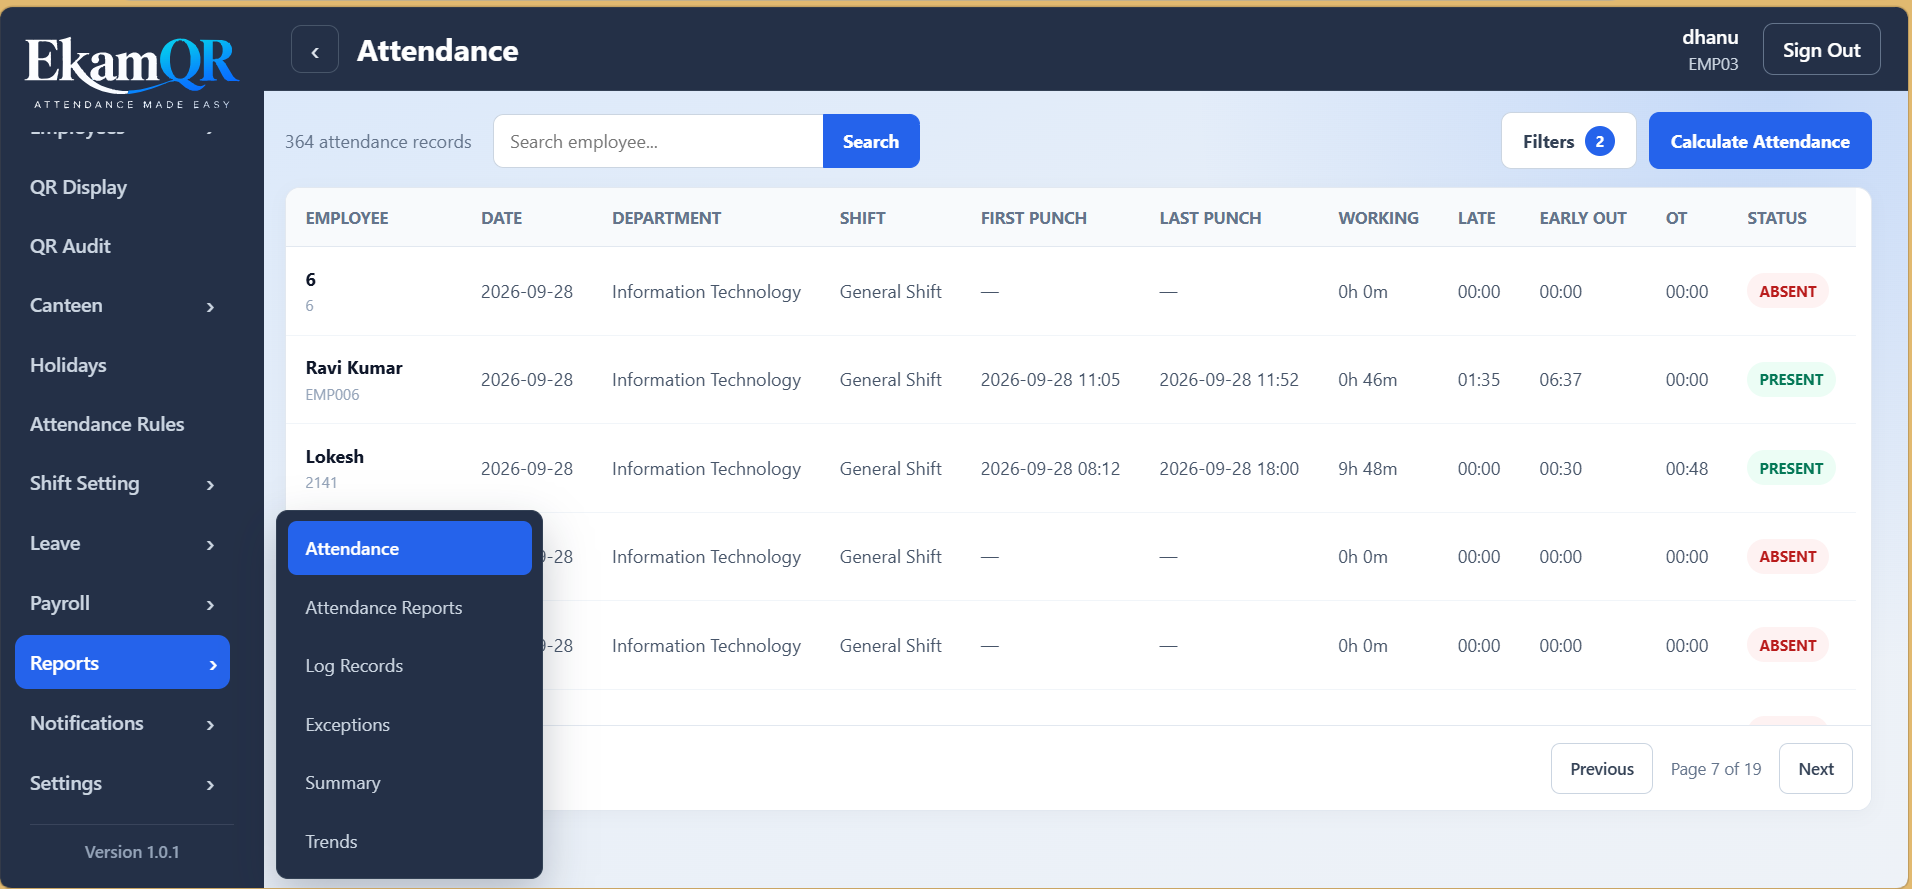Click PRESENT status for Ravi Kumar
This screenshot has height=889, width=1912.
(x=1791, y=380)
